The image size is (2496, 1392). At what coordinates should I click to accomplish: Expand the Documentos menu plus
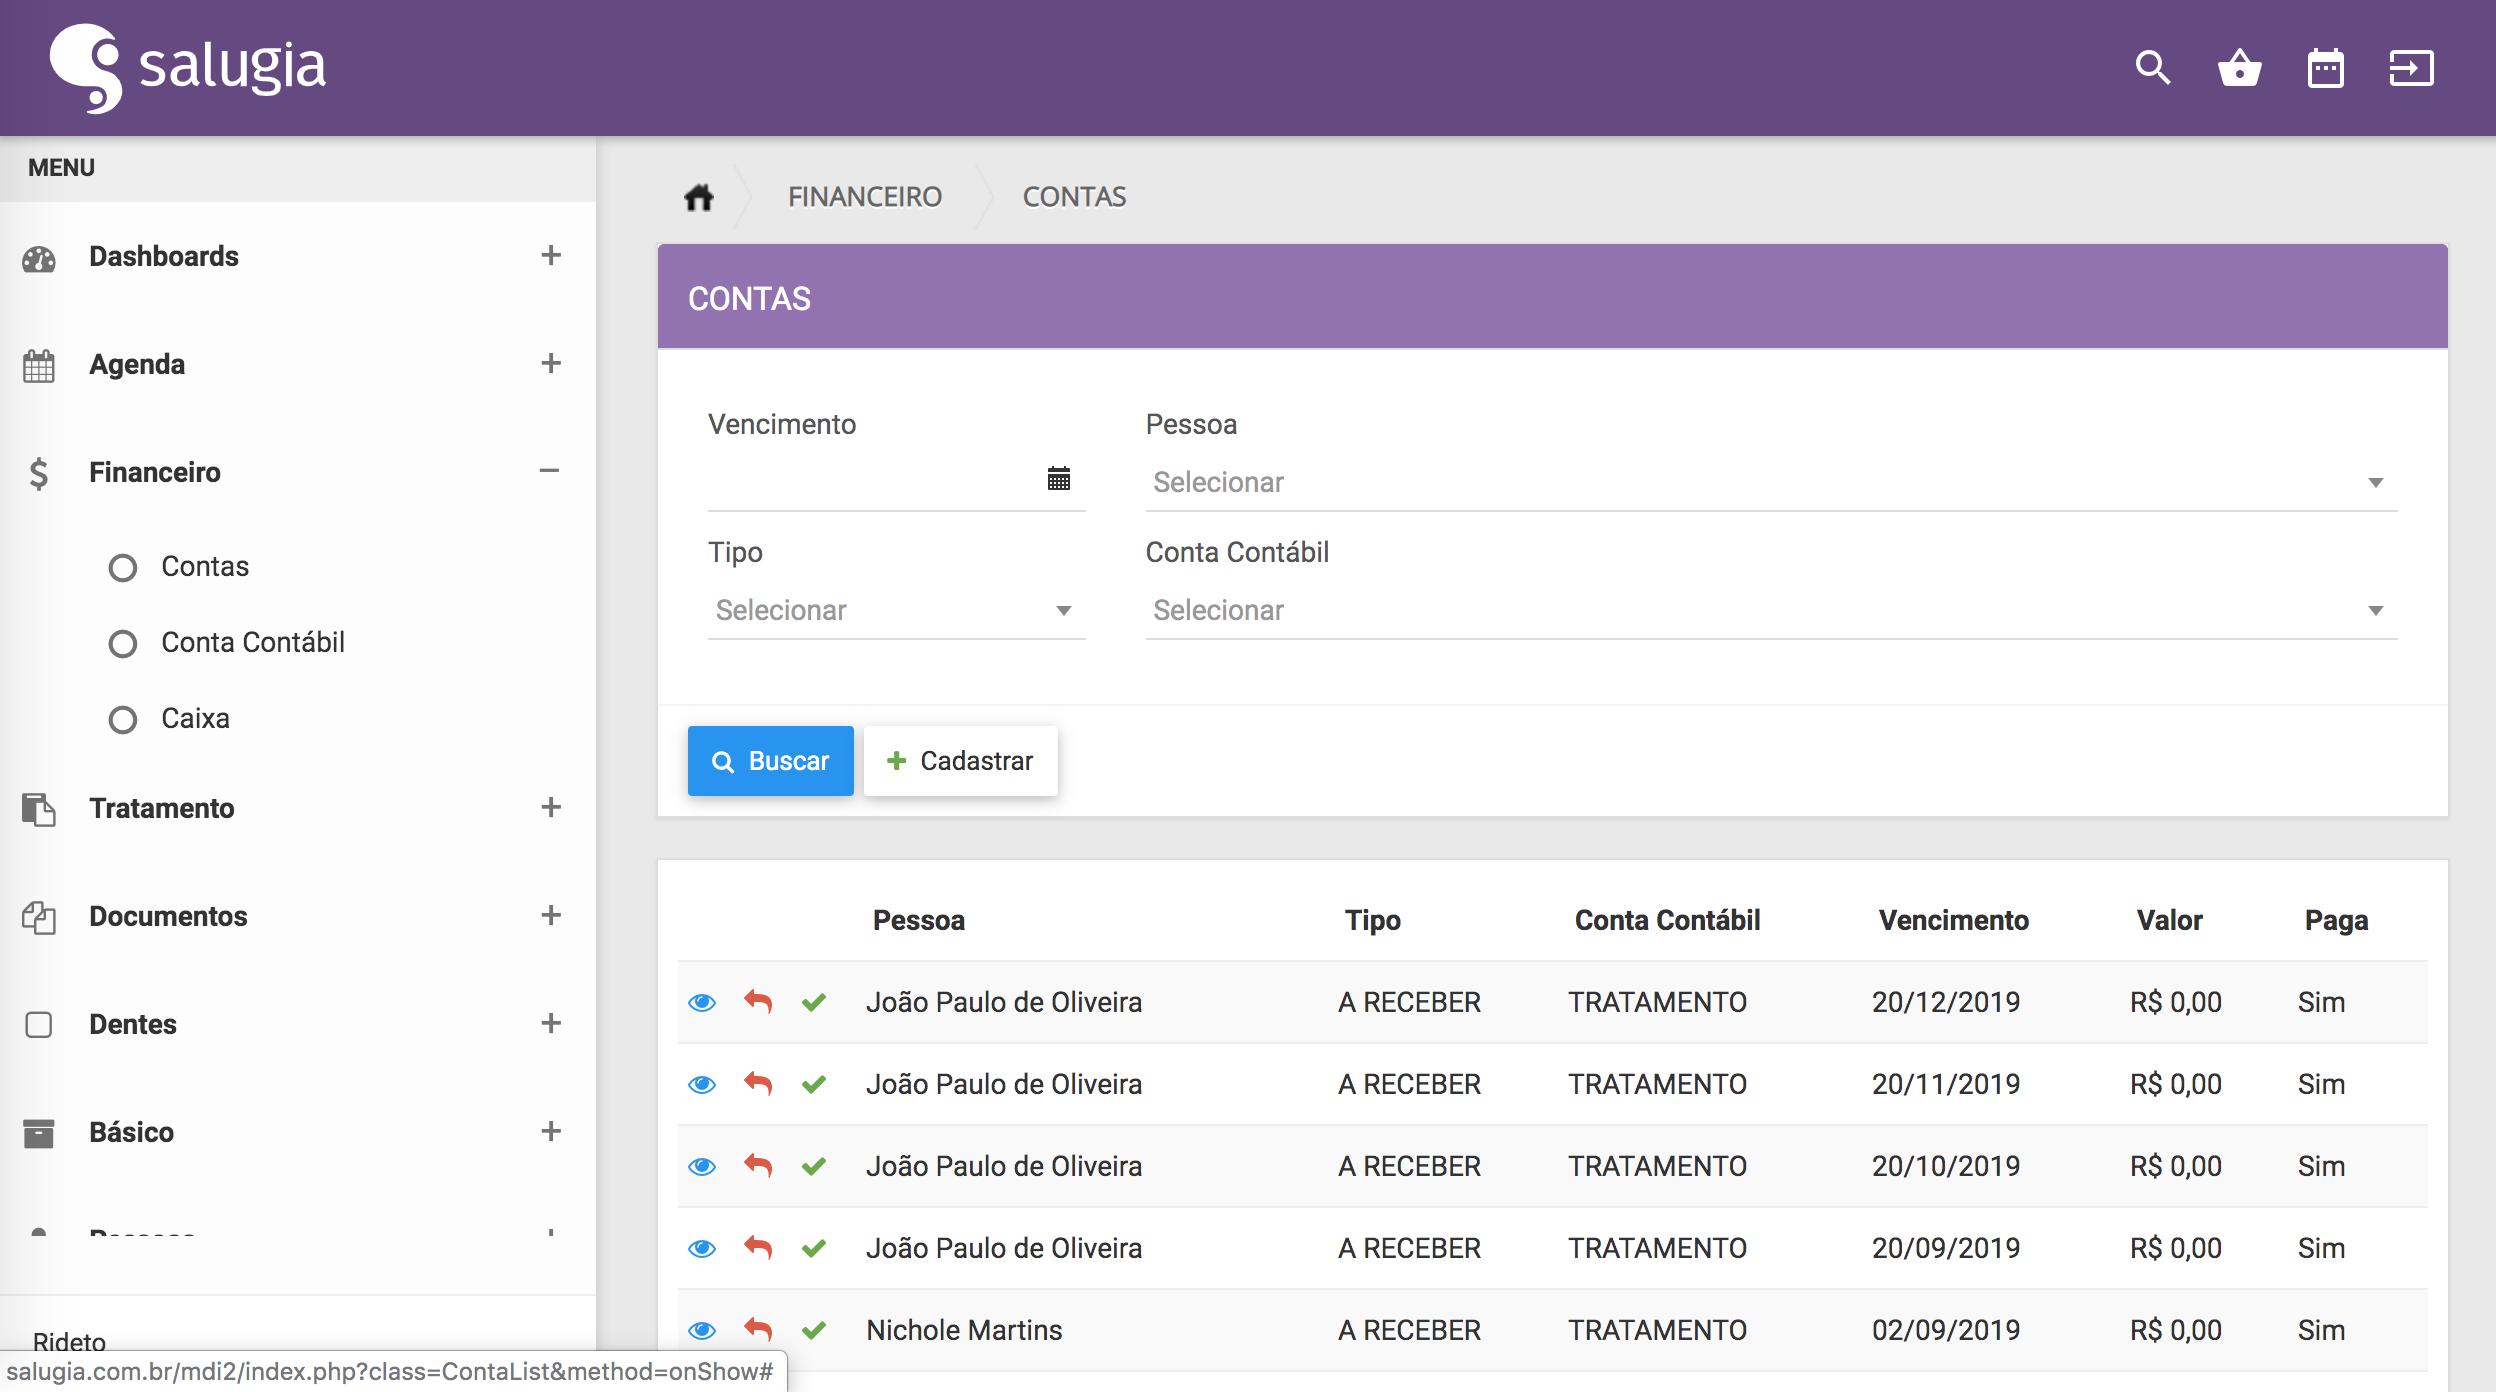coord(551,915)
